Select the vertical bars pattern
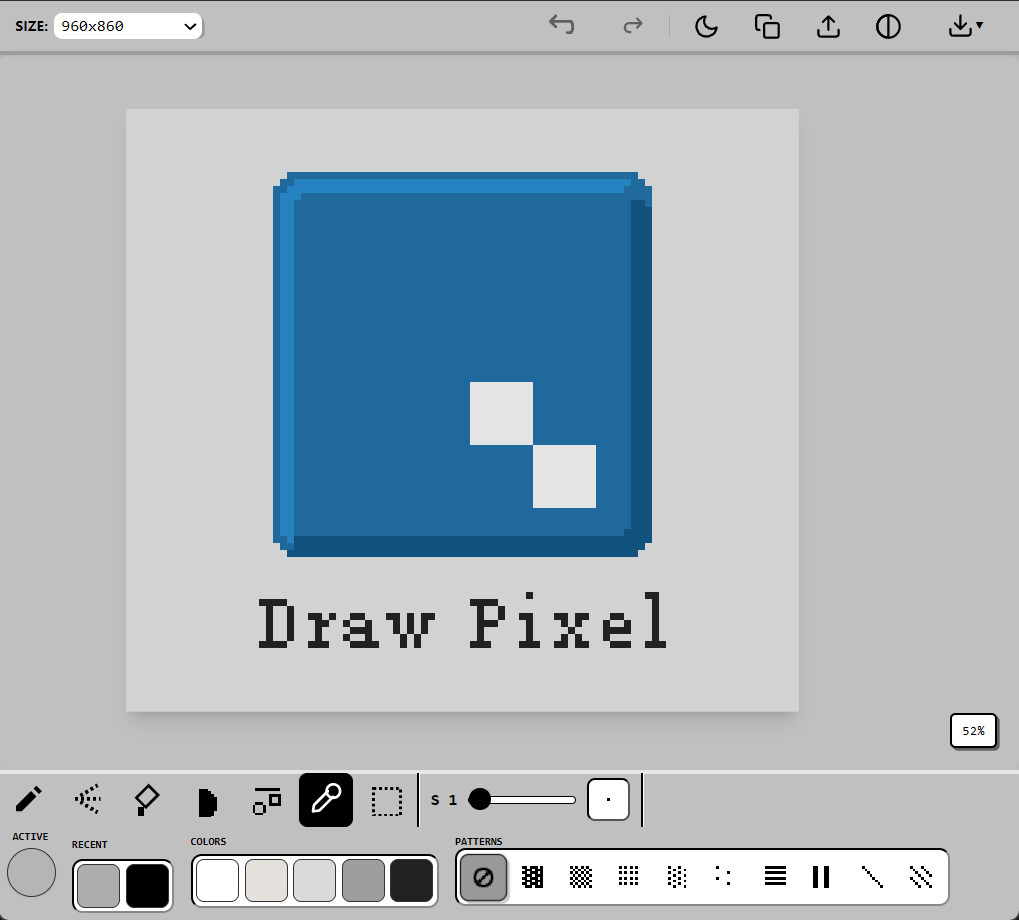 click(x=821, y=877)
